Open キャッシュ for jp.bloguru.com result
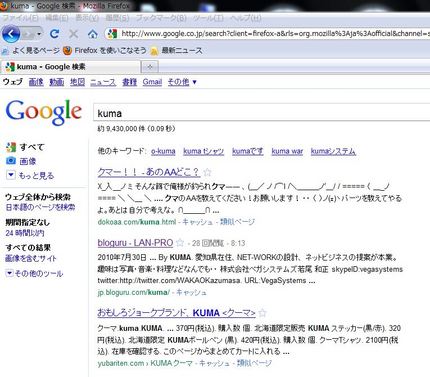The width and height of the screenshot is (430, 377). pos(191,293)
